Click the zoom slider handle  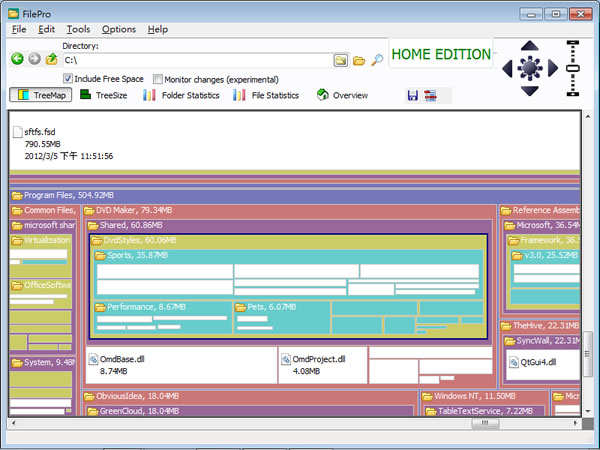(x=573, y=68)
